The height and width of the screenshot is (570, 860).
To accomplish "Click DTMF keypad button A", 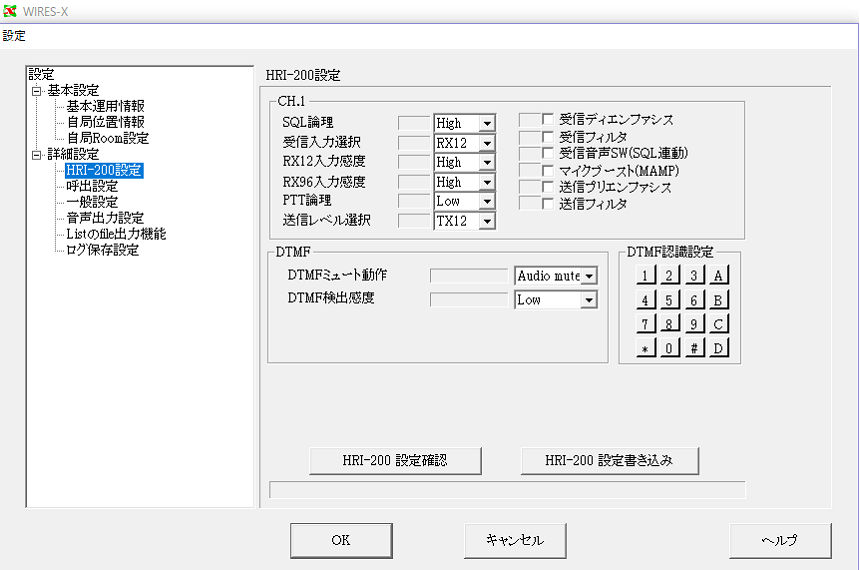I will [718, 275].
